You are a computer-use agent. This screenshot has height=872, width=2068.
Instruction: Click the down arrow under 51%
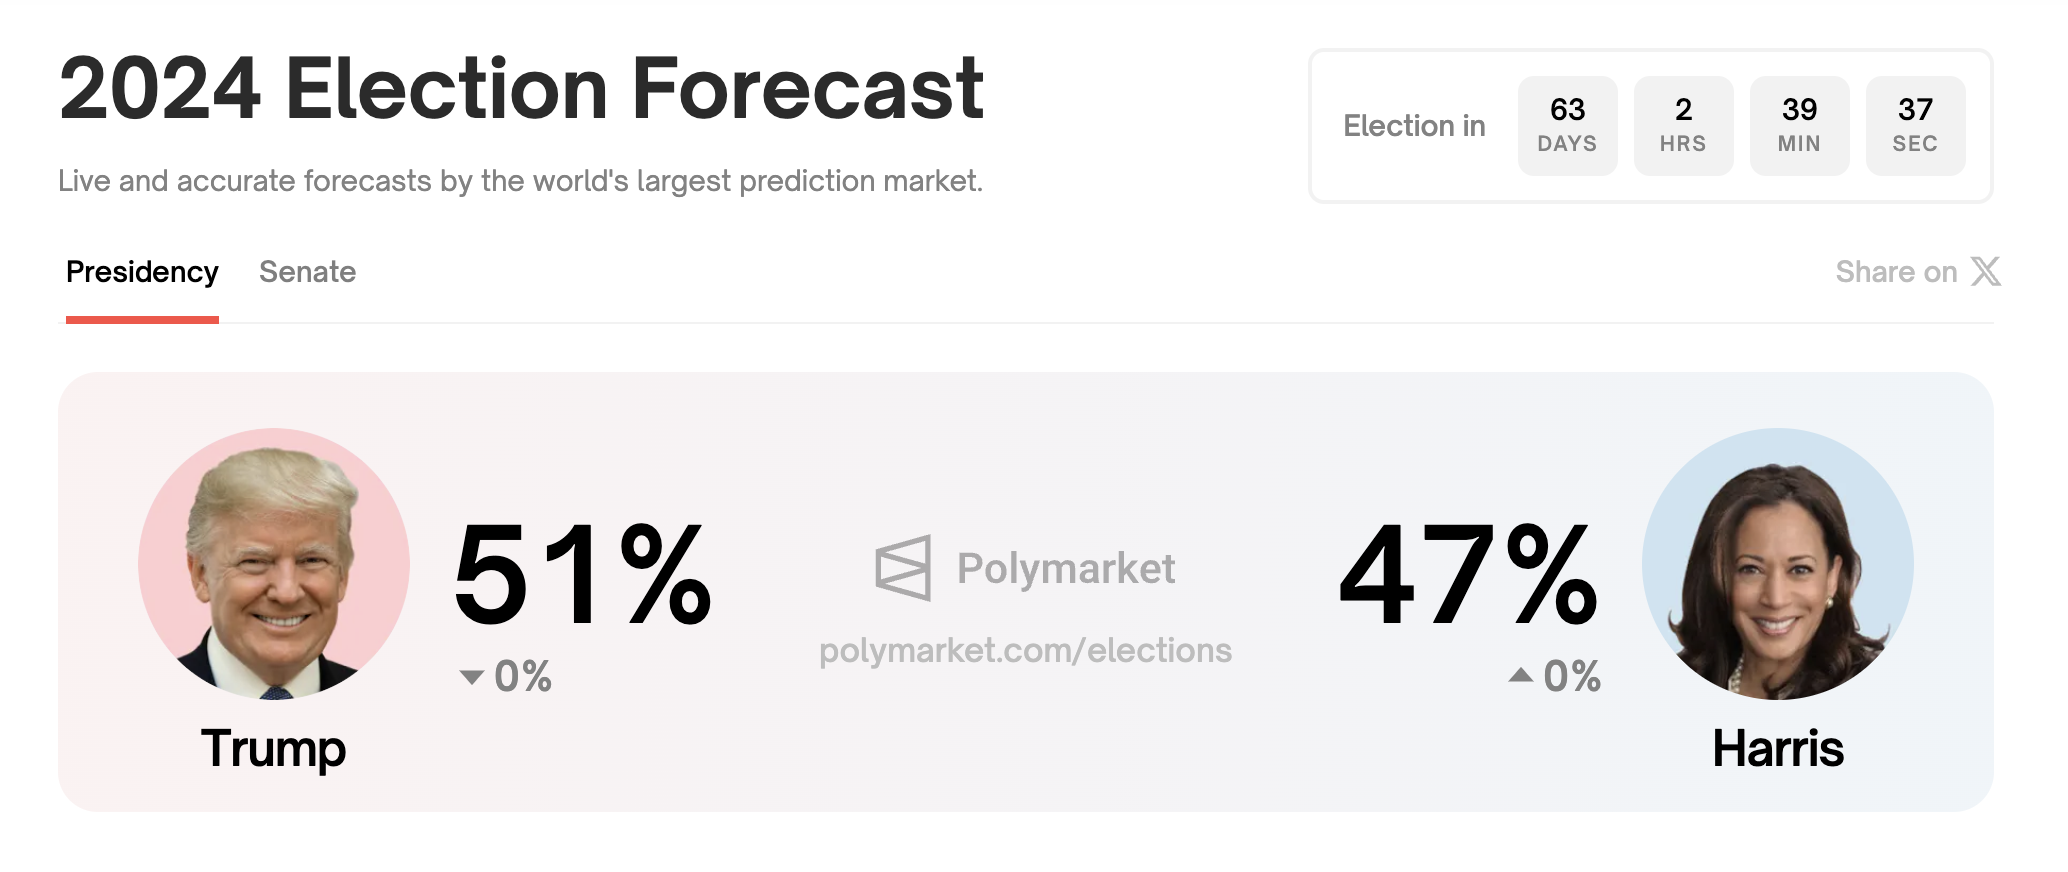pyautogui.click(x=471, y=677)
